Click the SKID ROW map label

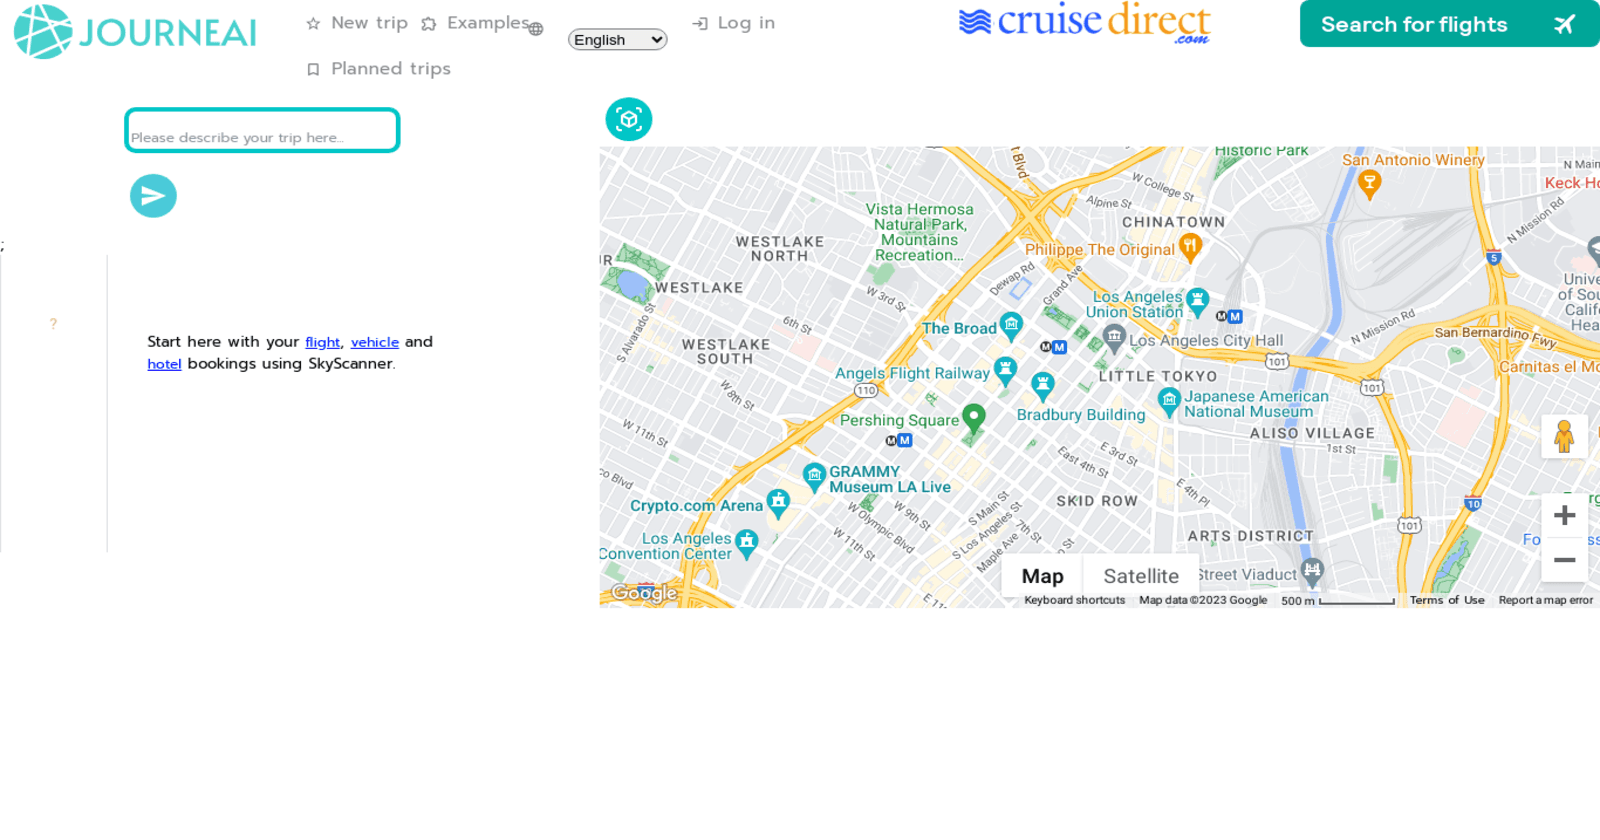coord(1097,501)
